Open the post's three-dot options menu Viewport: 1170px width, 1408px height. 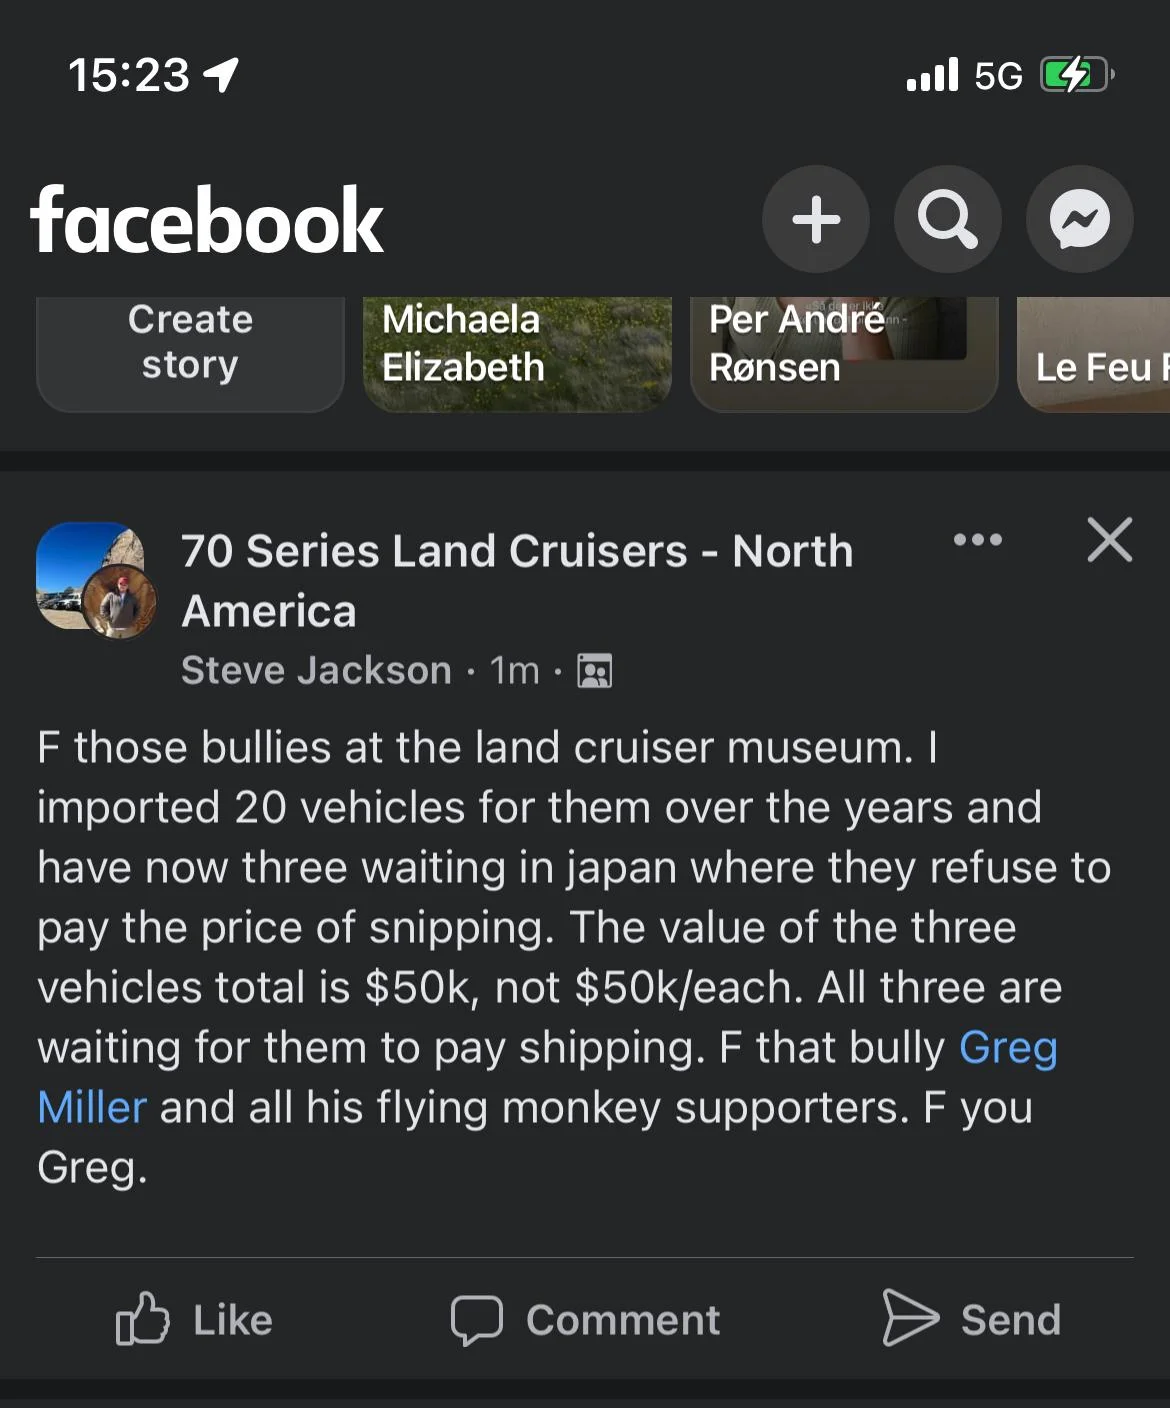(977, 540)
